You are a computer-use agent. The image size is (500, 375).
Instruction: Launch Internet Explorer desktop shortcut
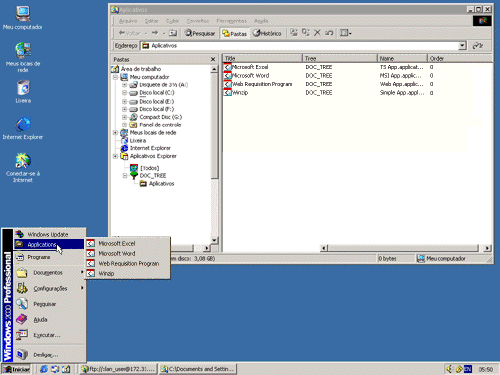23,128
